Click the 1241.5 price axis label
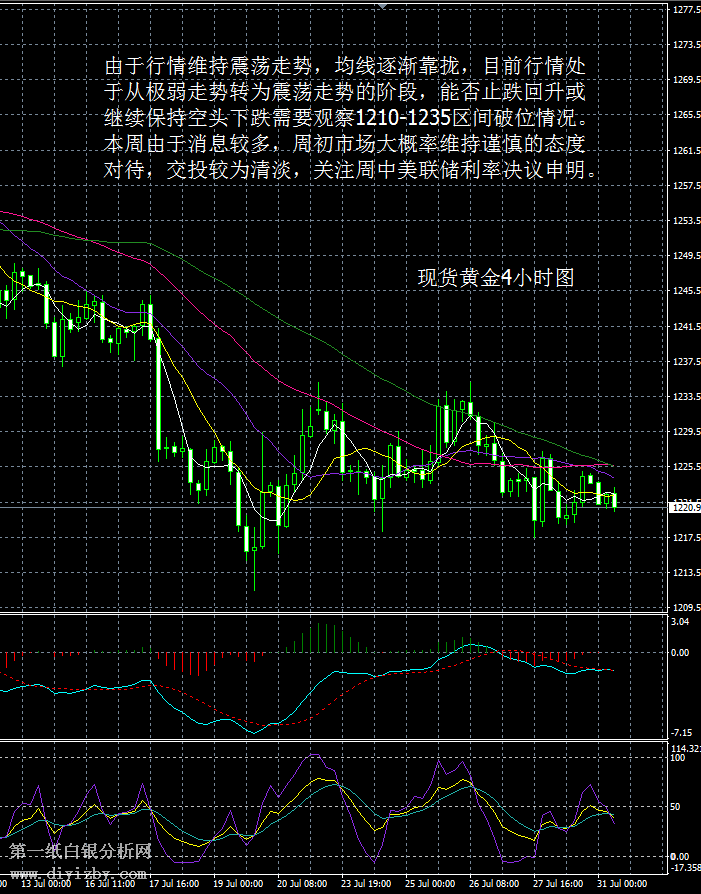701x894 pixels. pos(687,327)
